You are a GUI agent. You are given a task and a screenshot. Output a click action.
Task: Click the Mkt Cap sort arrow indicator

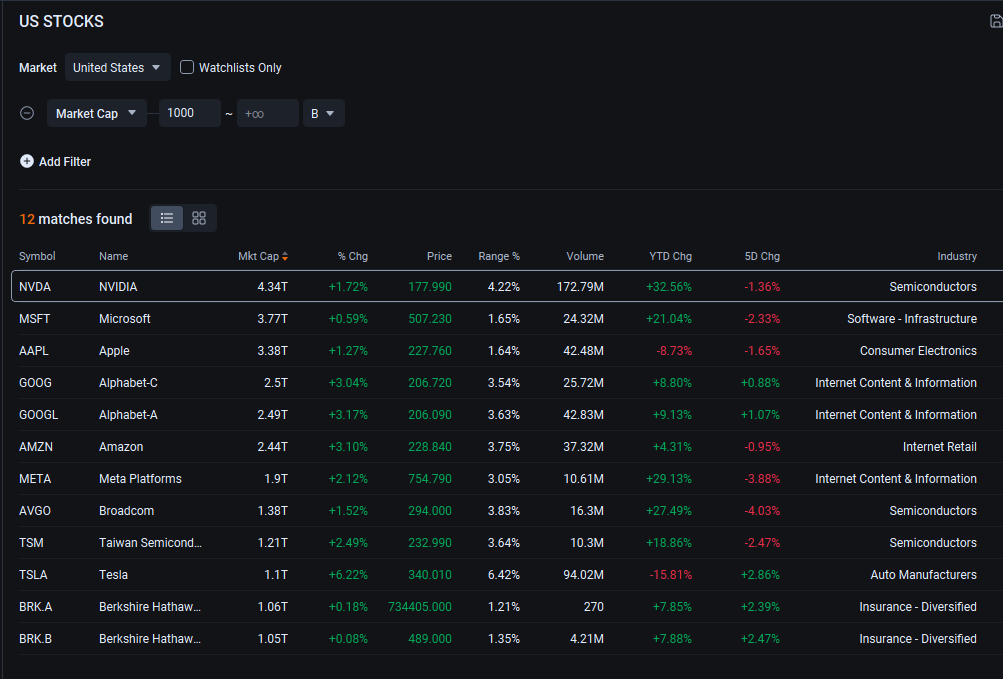pyautogui.click(x=285, y=256)
